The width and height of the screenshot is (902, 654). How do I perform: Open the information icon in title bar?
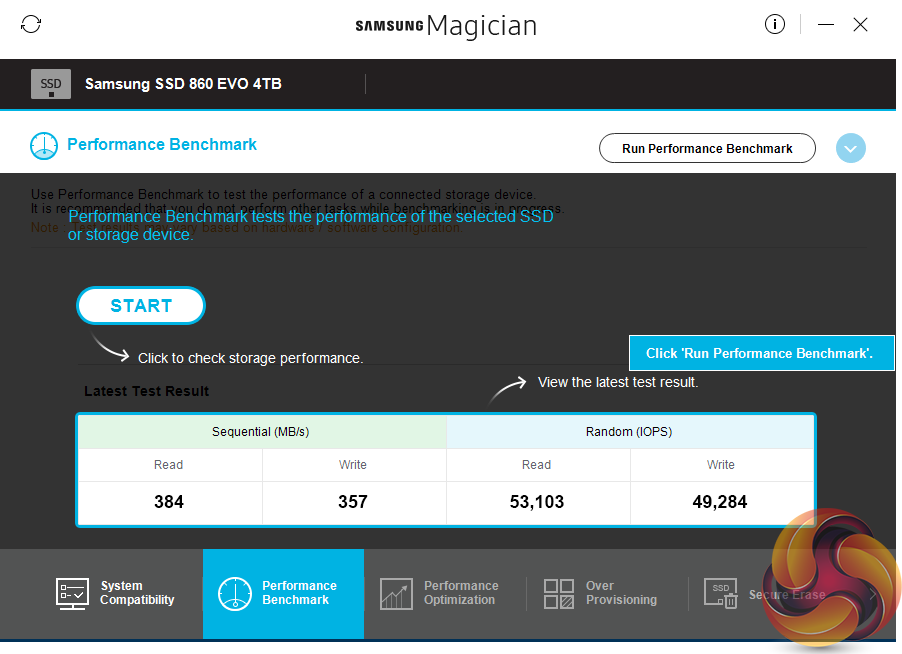pos(775,24)
